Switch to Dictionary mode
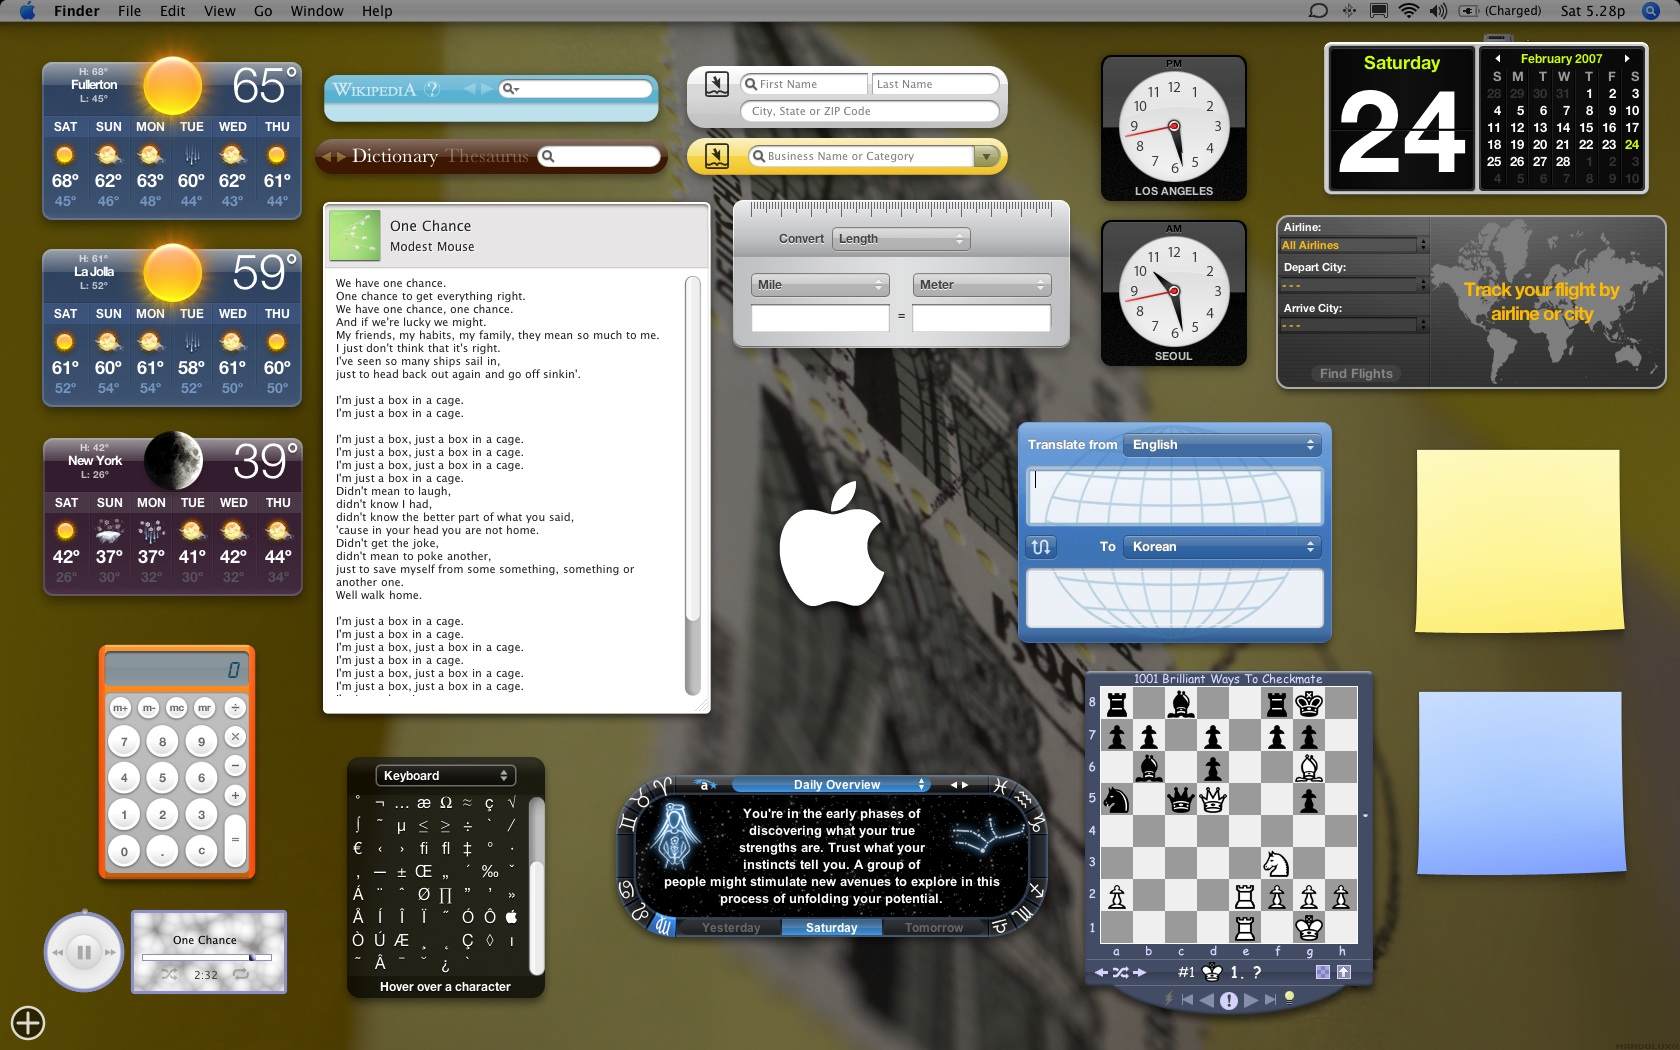The height and width of the screenshot is (1050, 1680). tap(395, 156)
